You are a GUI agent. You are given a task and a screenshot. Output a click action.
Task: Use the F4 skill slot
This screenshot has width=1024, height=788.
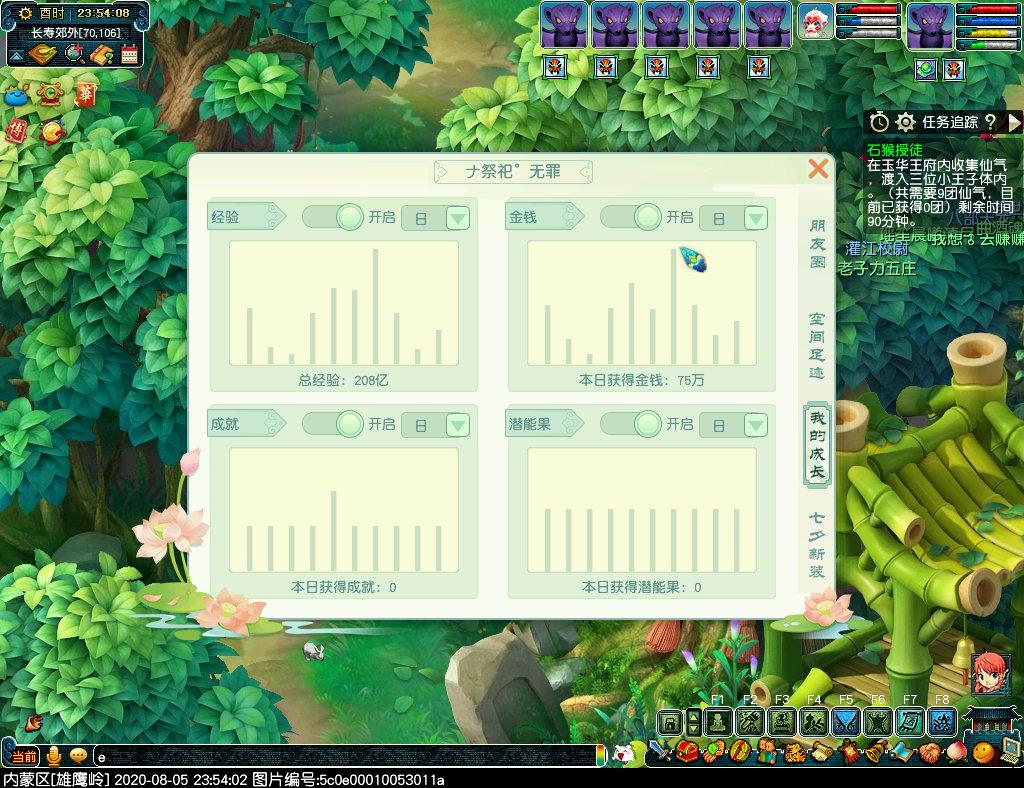click(x=814, y=722)
